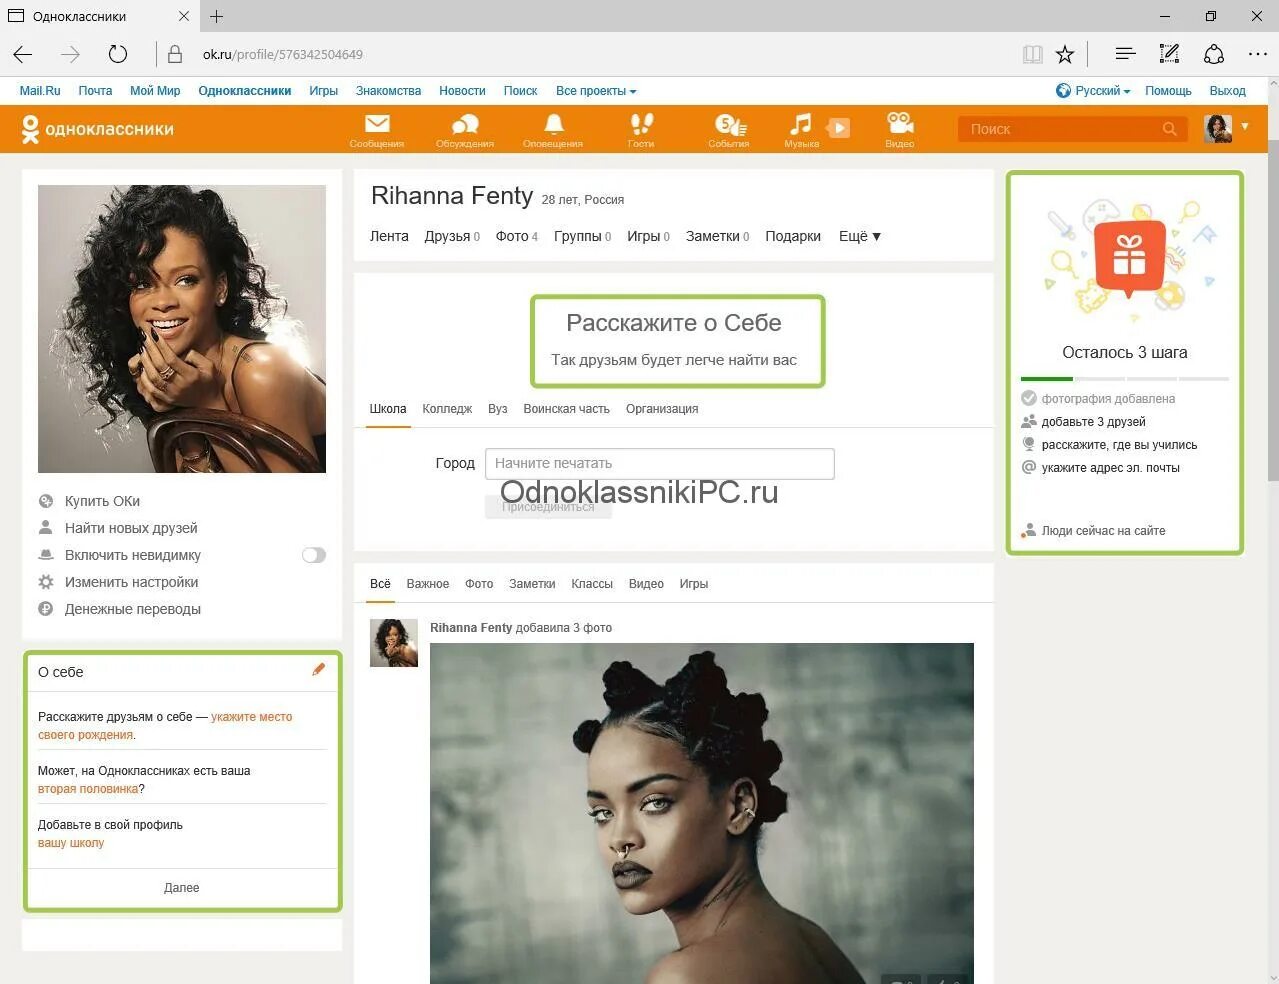Select the Школа tab

pos(388,409)
